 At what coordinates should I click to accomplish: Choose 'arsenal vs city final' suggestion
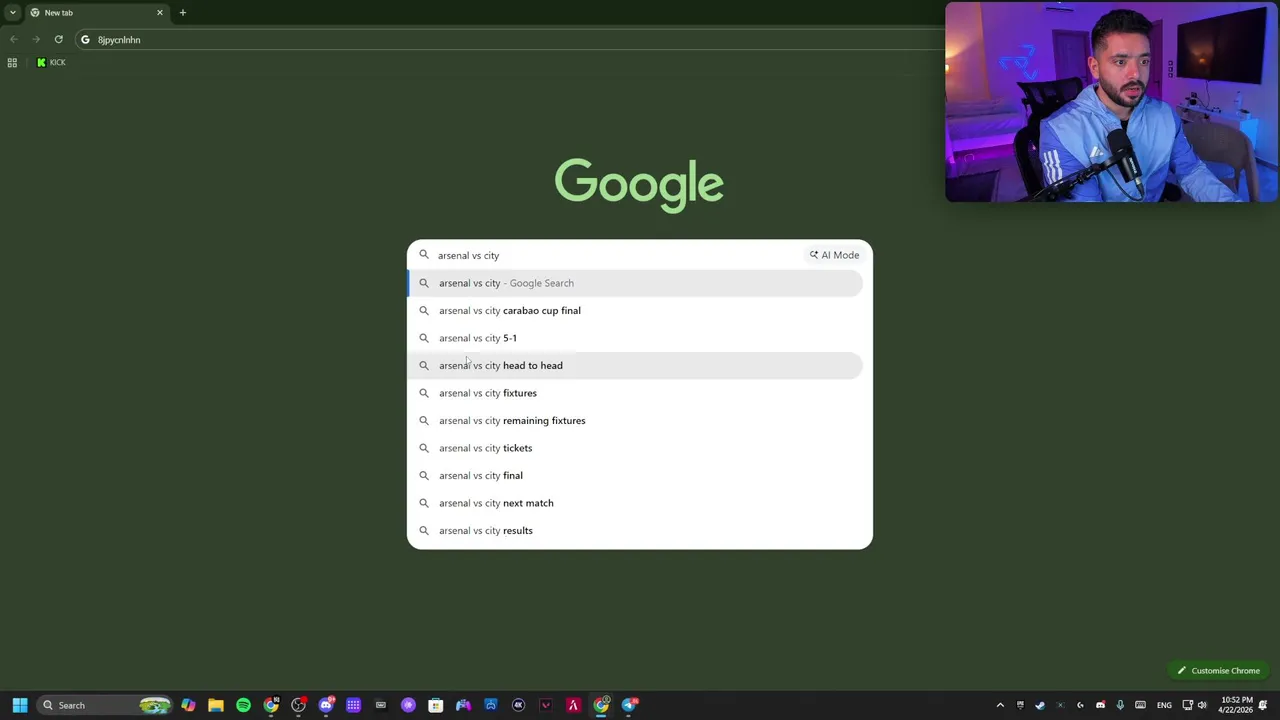[634, 475]
